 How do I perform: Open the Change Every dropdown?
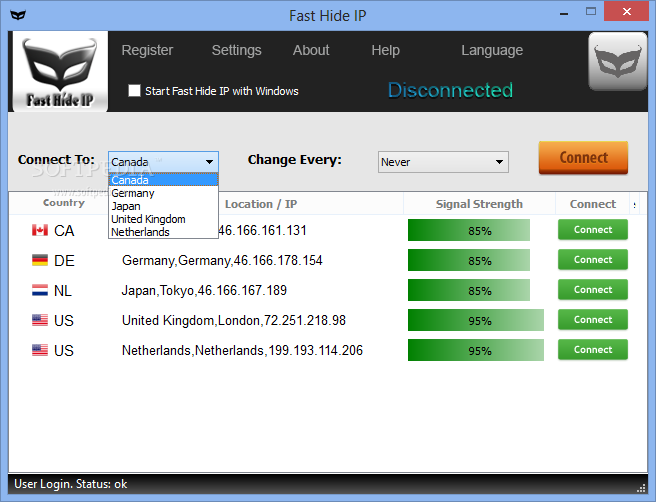443,162
